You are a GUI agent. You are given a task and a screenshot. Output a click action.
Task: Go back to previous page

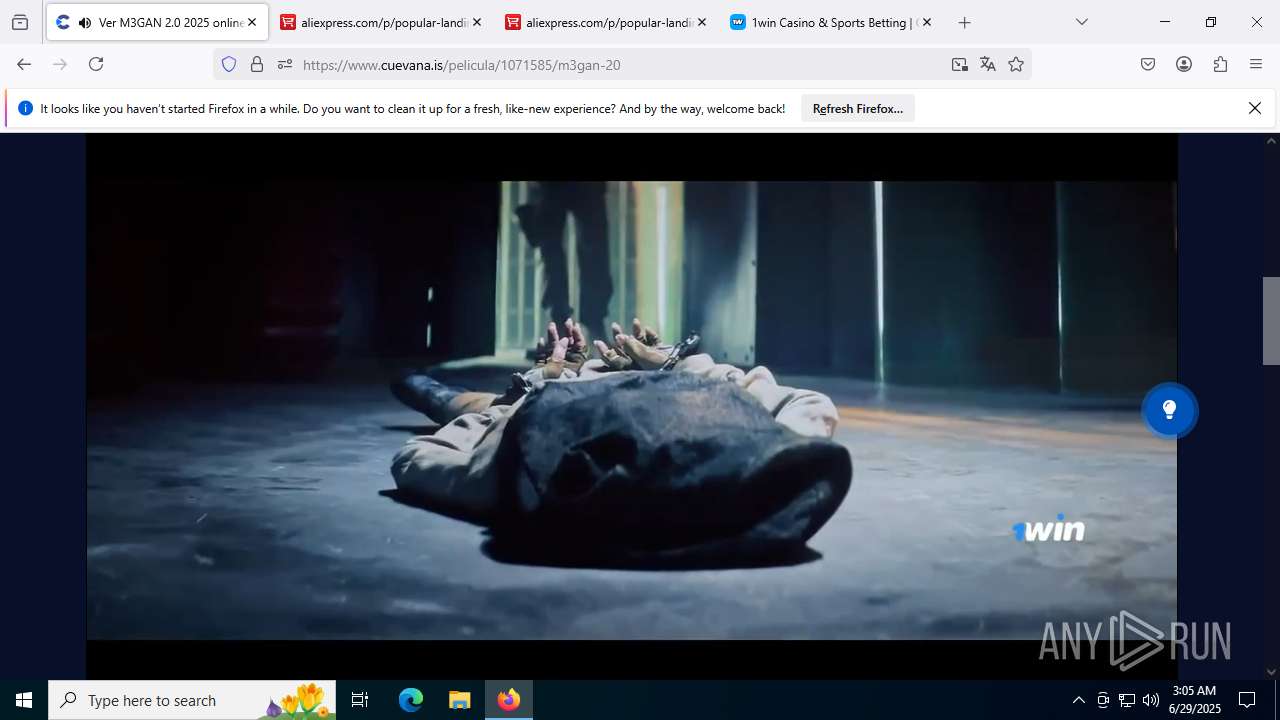24,64
